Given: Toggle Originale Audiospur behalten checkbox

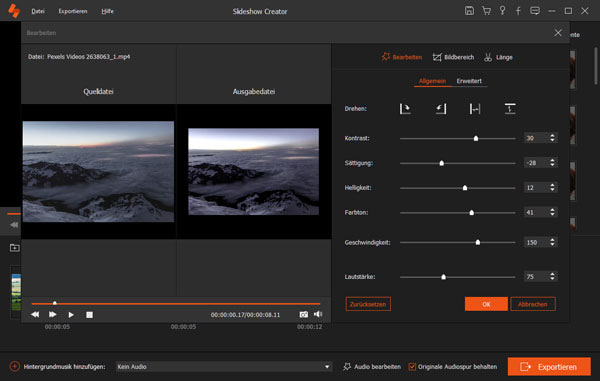Looking at the screenshot, I should coord(412,366).
